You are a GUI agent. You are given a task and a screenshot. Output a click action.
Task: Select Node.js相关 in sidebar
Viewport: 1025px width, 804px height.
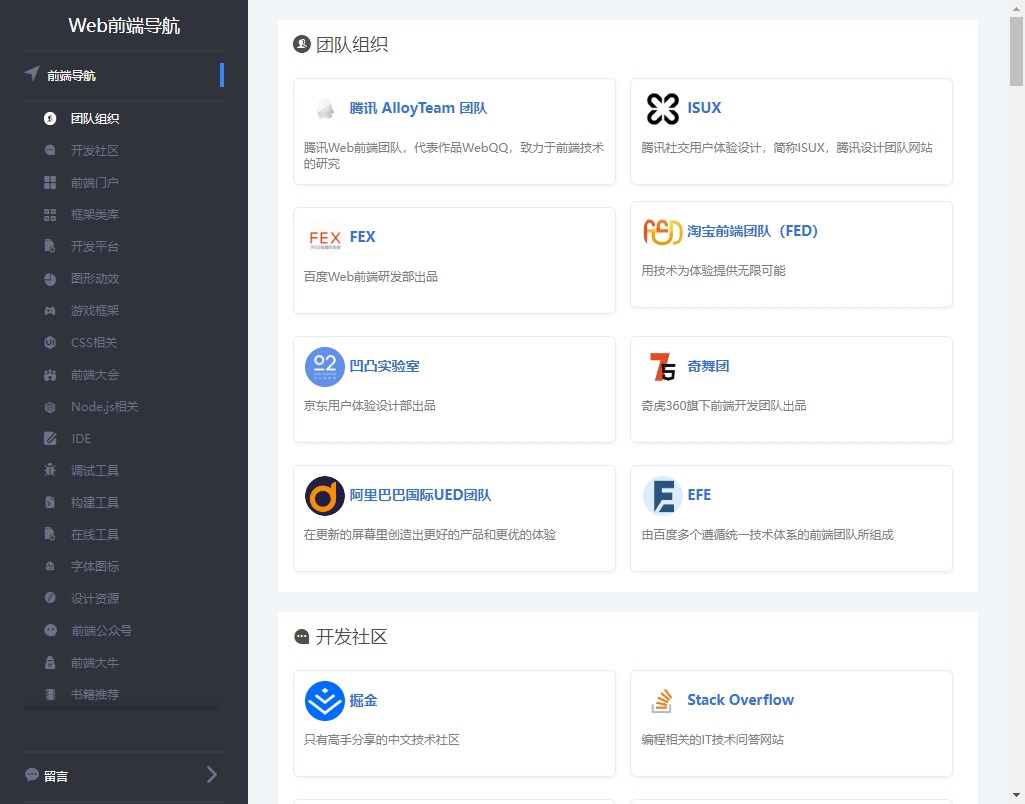[x=105, y=407]
